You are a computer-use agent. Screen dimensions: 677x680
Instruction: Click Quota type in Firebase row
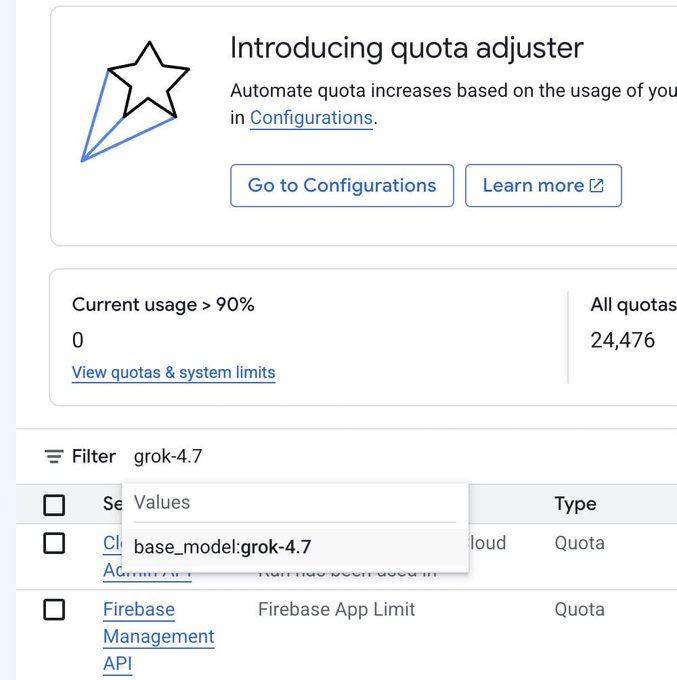click(579, 610)
